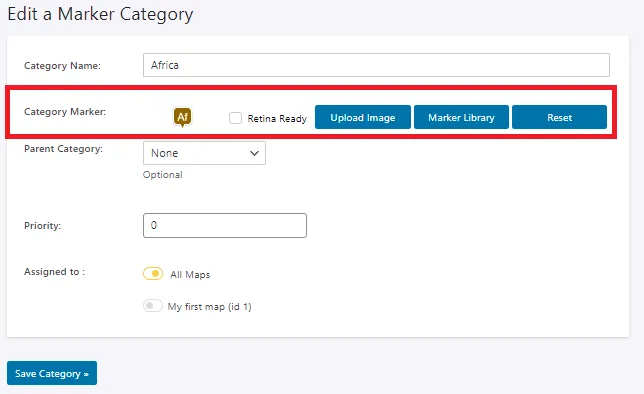Image resolution: width=644 pixels, height=394 pixels.
Task: Focus the Category Name field
Action: coord(376,65)
